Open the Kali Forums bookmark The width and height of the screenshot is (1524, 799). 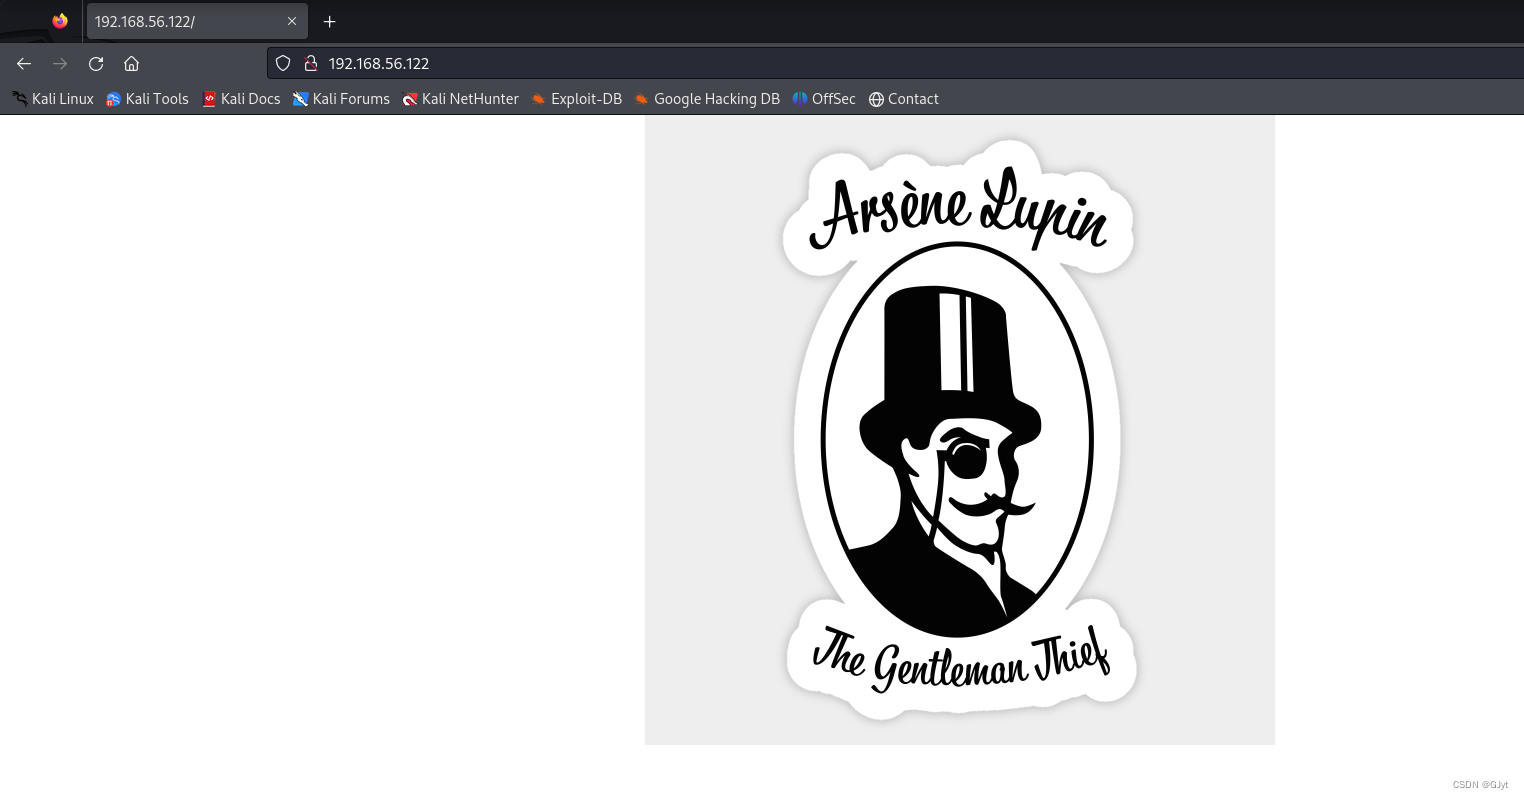[x=341, y=99]
